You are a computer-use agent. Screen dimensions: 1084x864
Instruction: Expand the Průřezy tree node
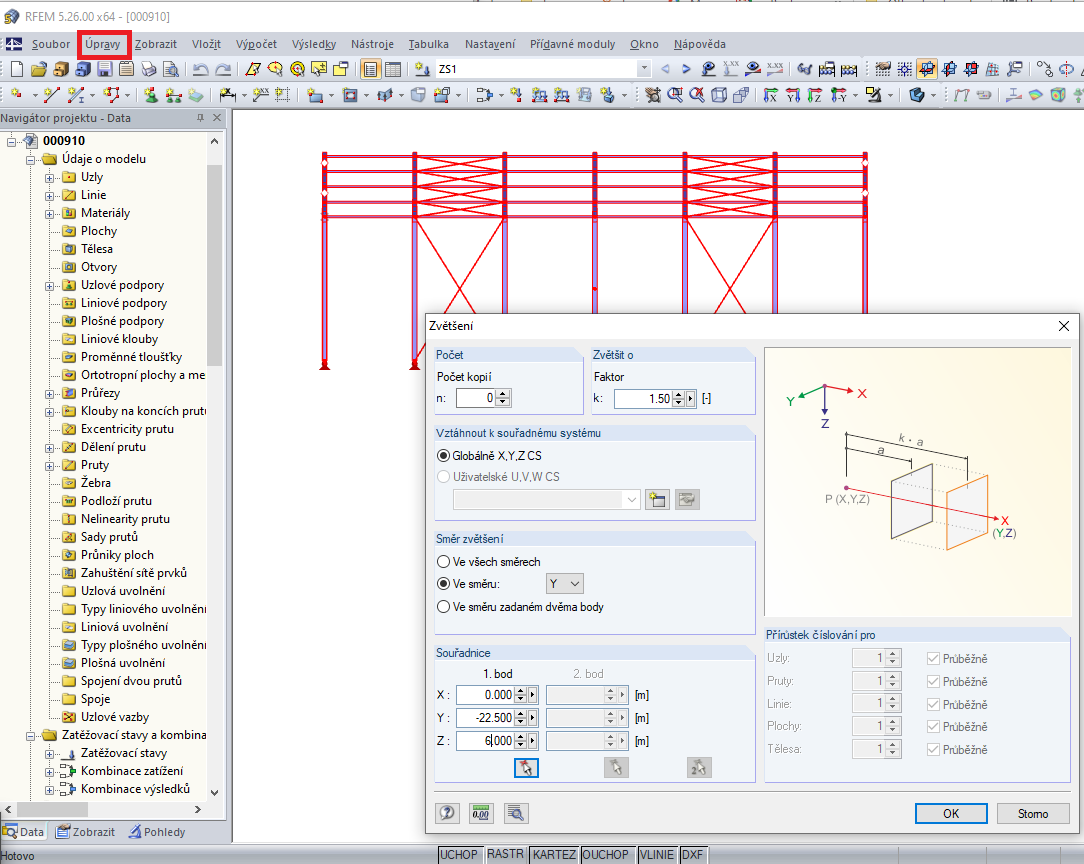point(50,394)
